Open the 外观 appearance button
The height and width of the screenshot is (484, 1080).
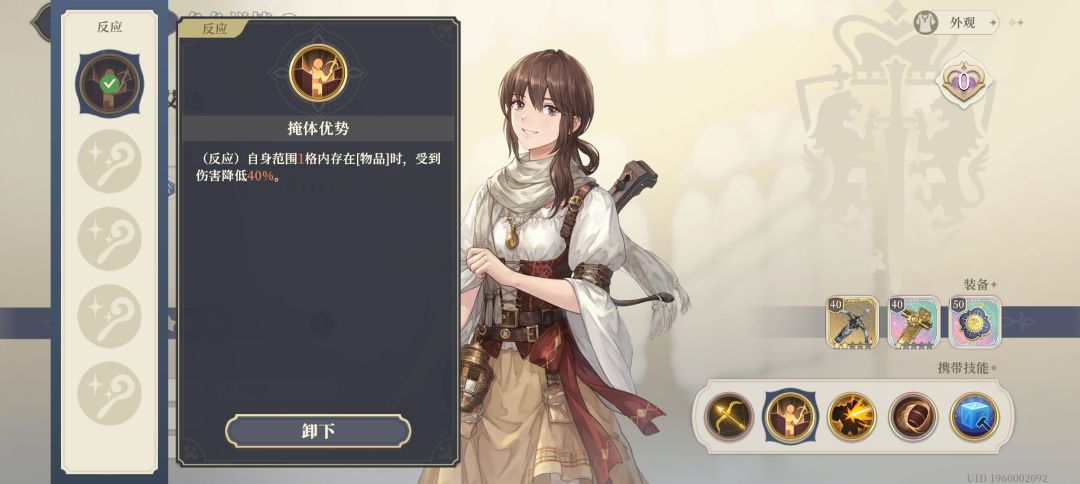tap(956, 23)
